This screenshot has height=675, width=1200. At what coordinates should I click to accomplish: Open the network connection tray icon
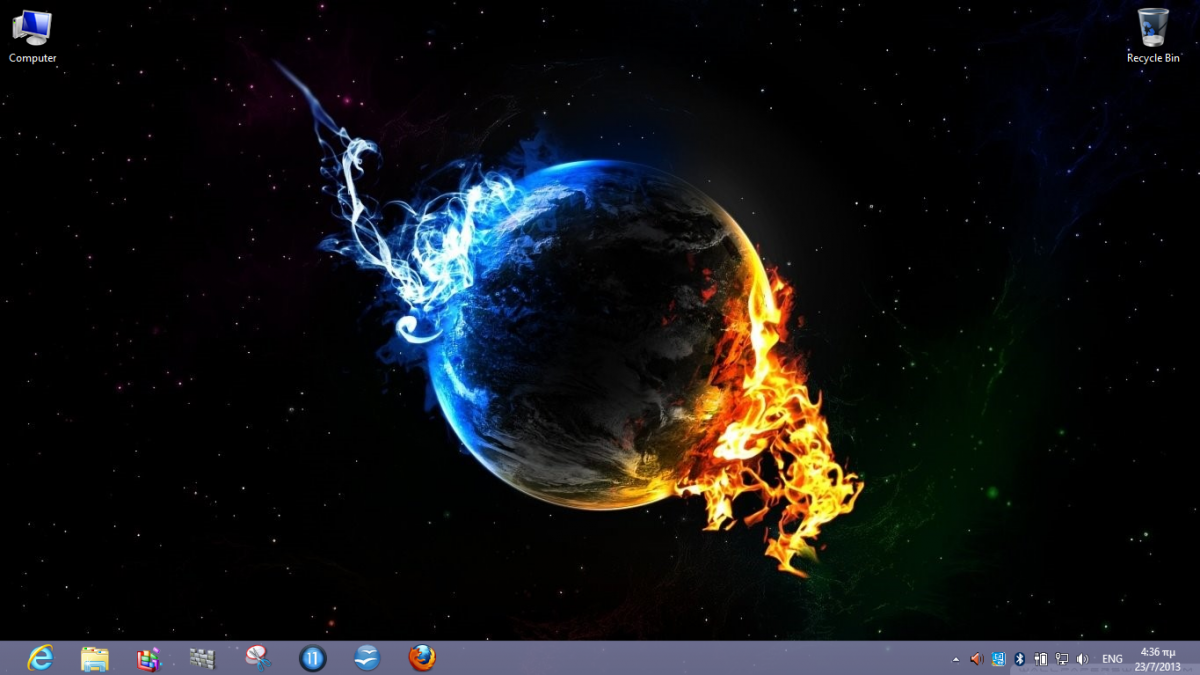[x=1061, y=659]
